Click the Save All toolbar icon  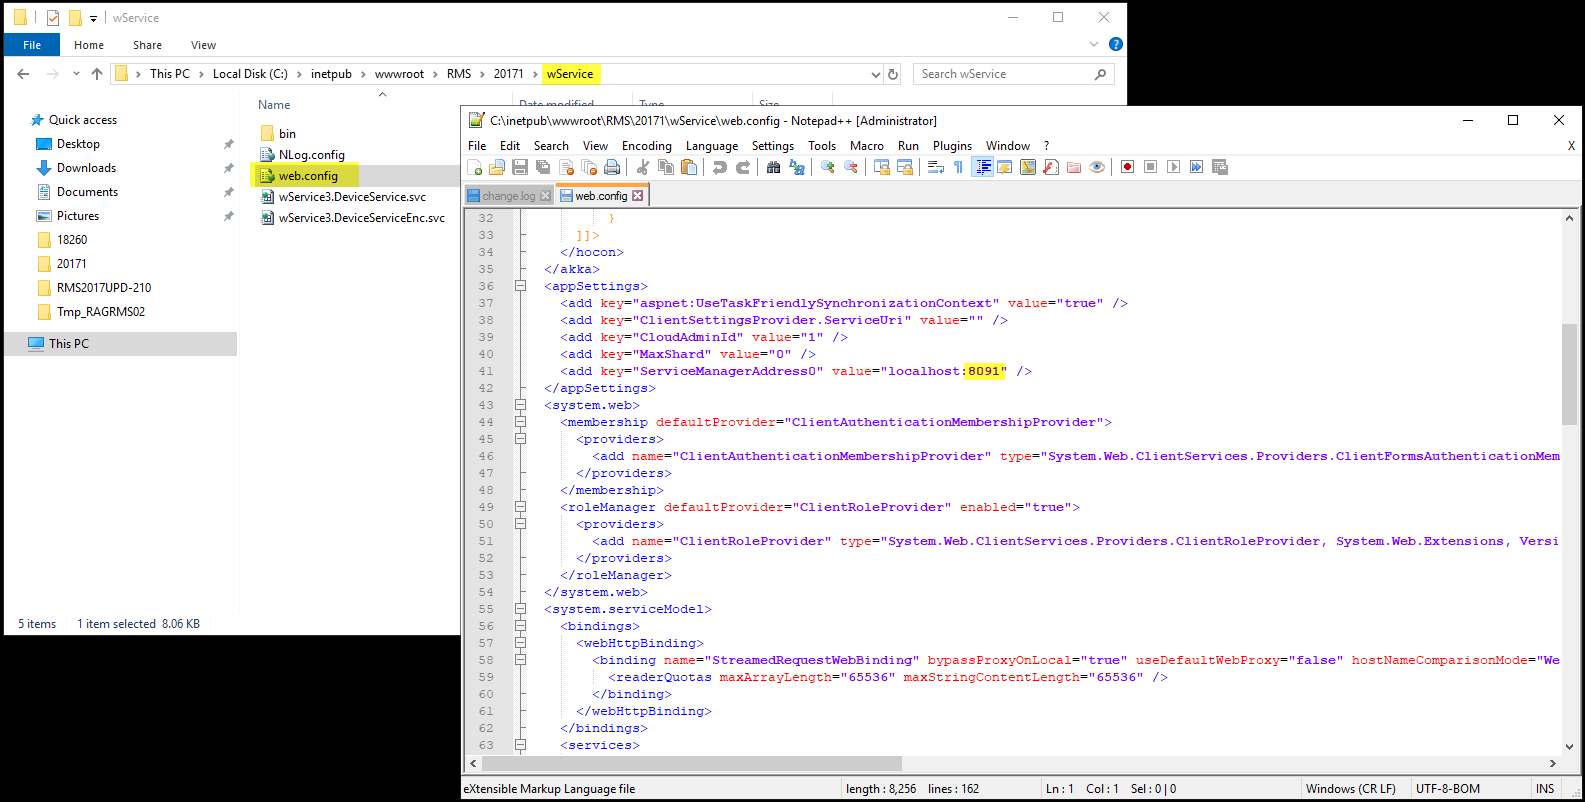(542, 167)
